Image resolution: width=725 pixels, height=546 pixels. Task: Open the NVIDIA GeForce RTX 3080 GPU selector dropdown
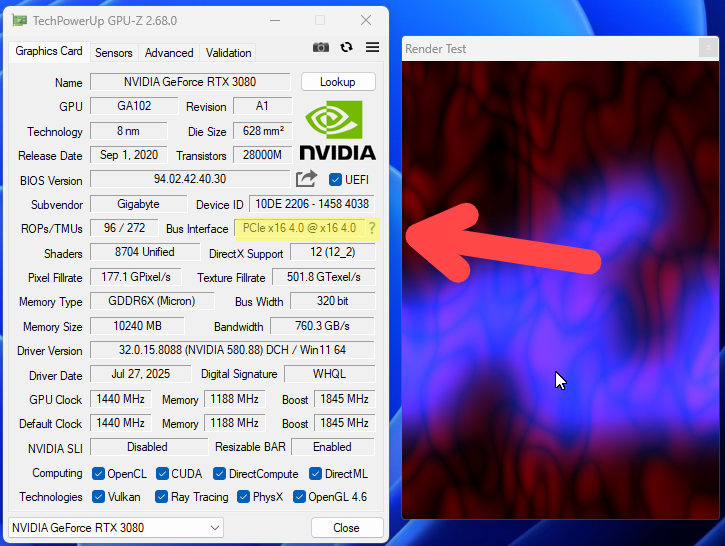click(x=116, y=528)
